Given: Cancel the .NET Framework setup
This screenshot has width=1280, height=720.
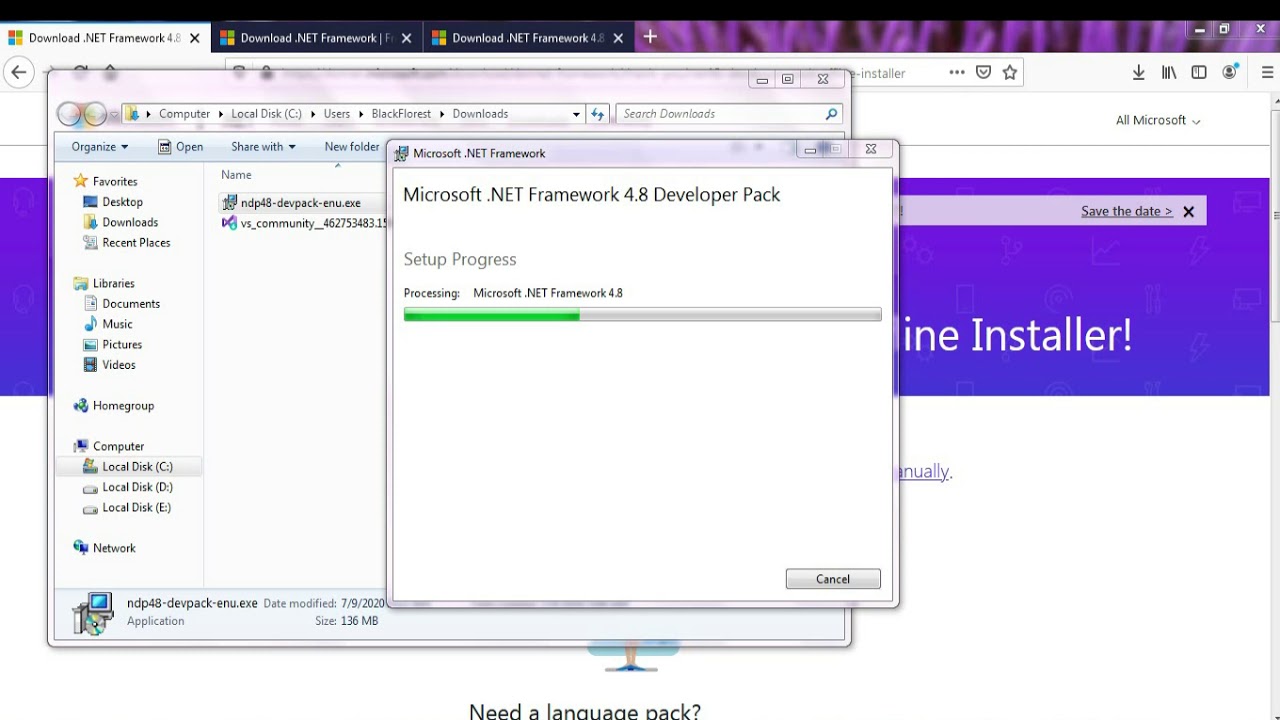Looking at the screenshot, I should [x=833, y=579].
